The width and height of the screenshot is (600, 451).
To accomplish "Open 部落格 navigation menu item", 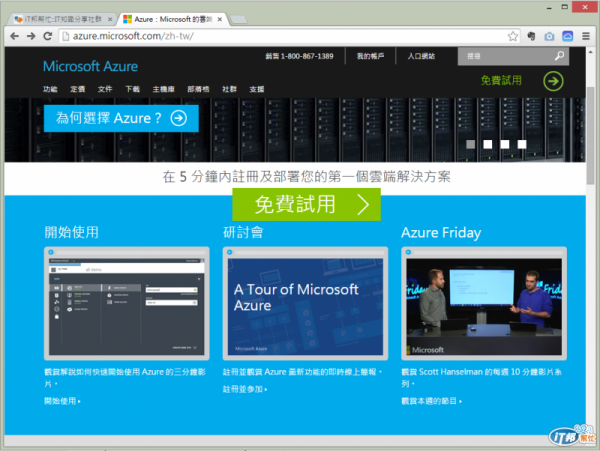I will (x=198, y=89).
